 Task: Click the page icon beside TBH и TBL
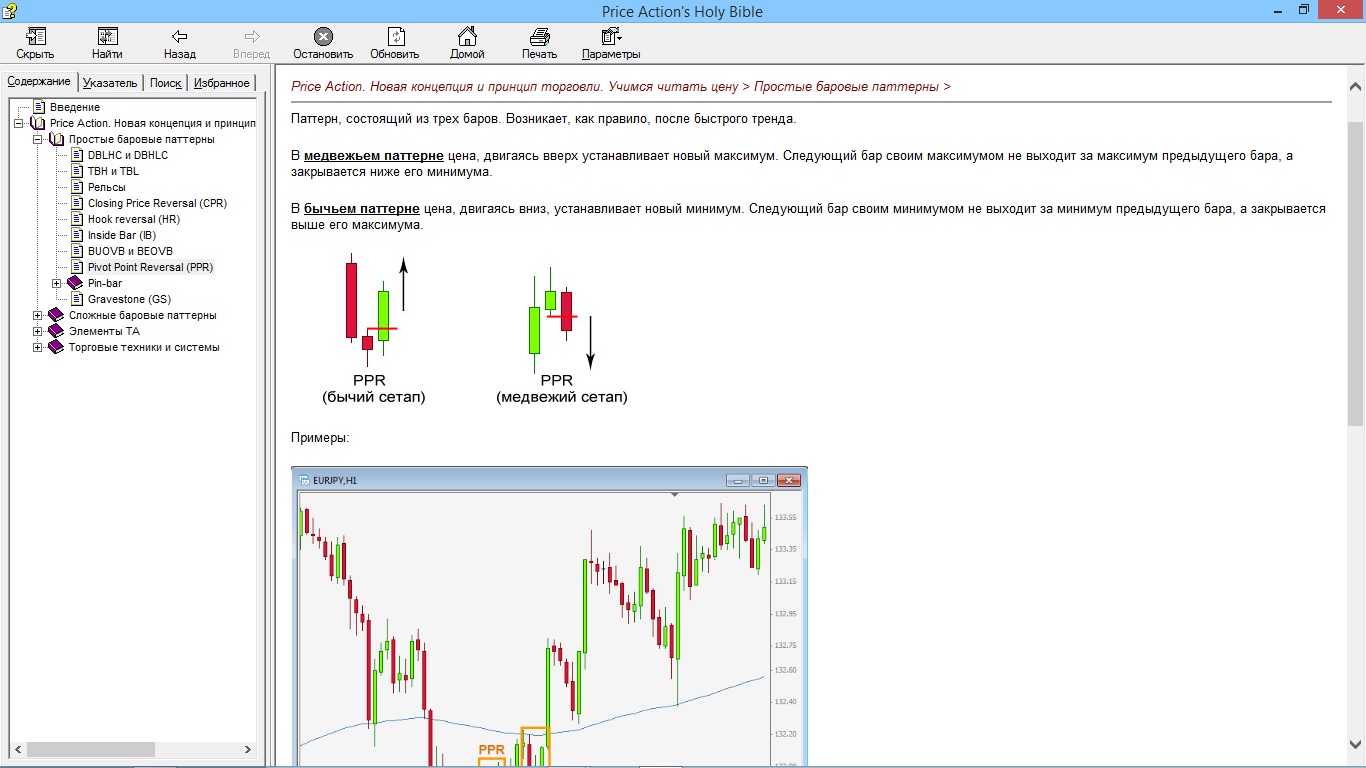point(77,171)
